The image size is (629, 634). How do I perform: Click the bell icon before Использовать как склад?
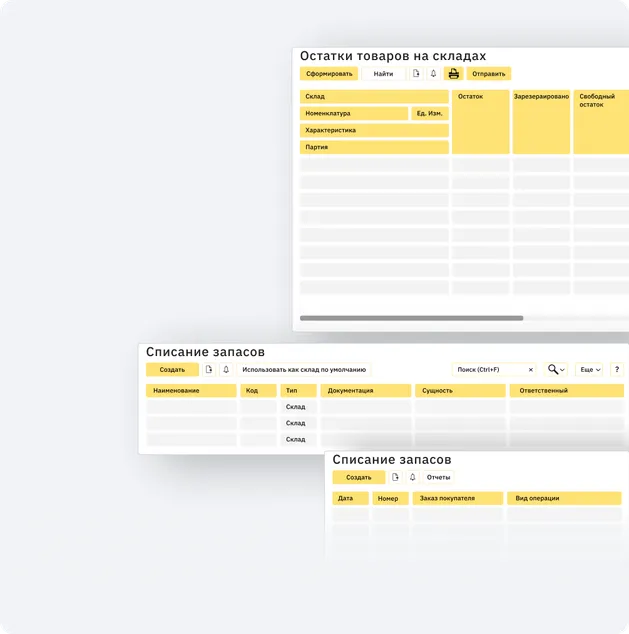pos(226,370)
